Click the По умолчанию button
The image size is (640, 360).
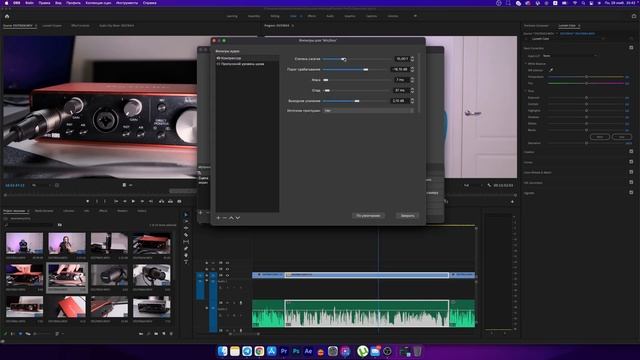[x=368, y=216]
